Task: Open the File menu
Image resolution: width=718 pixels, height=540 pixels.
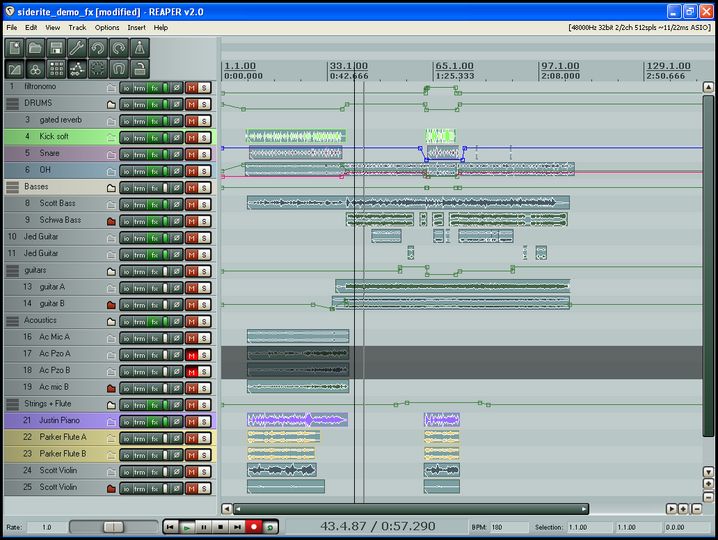Action: click(12, 27)
